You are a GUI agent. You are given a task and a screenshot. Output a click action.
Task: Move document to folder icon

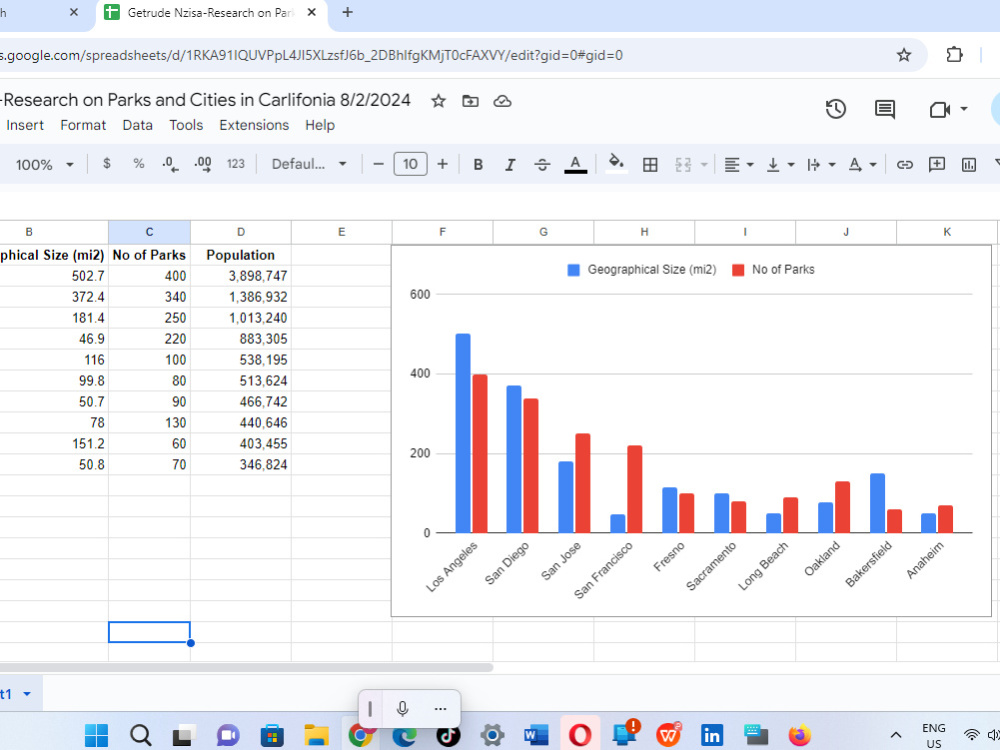click(470, 101)
